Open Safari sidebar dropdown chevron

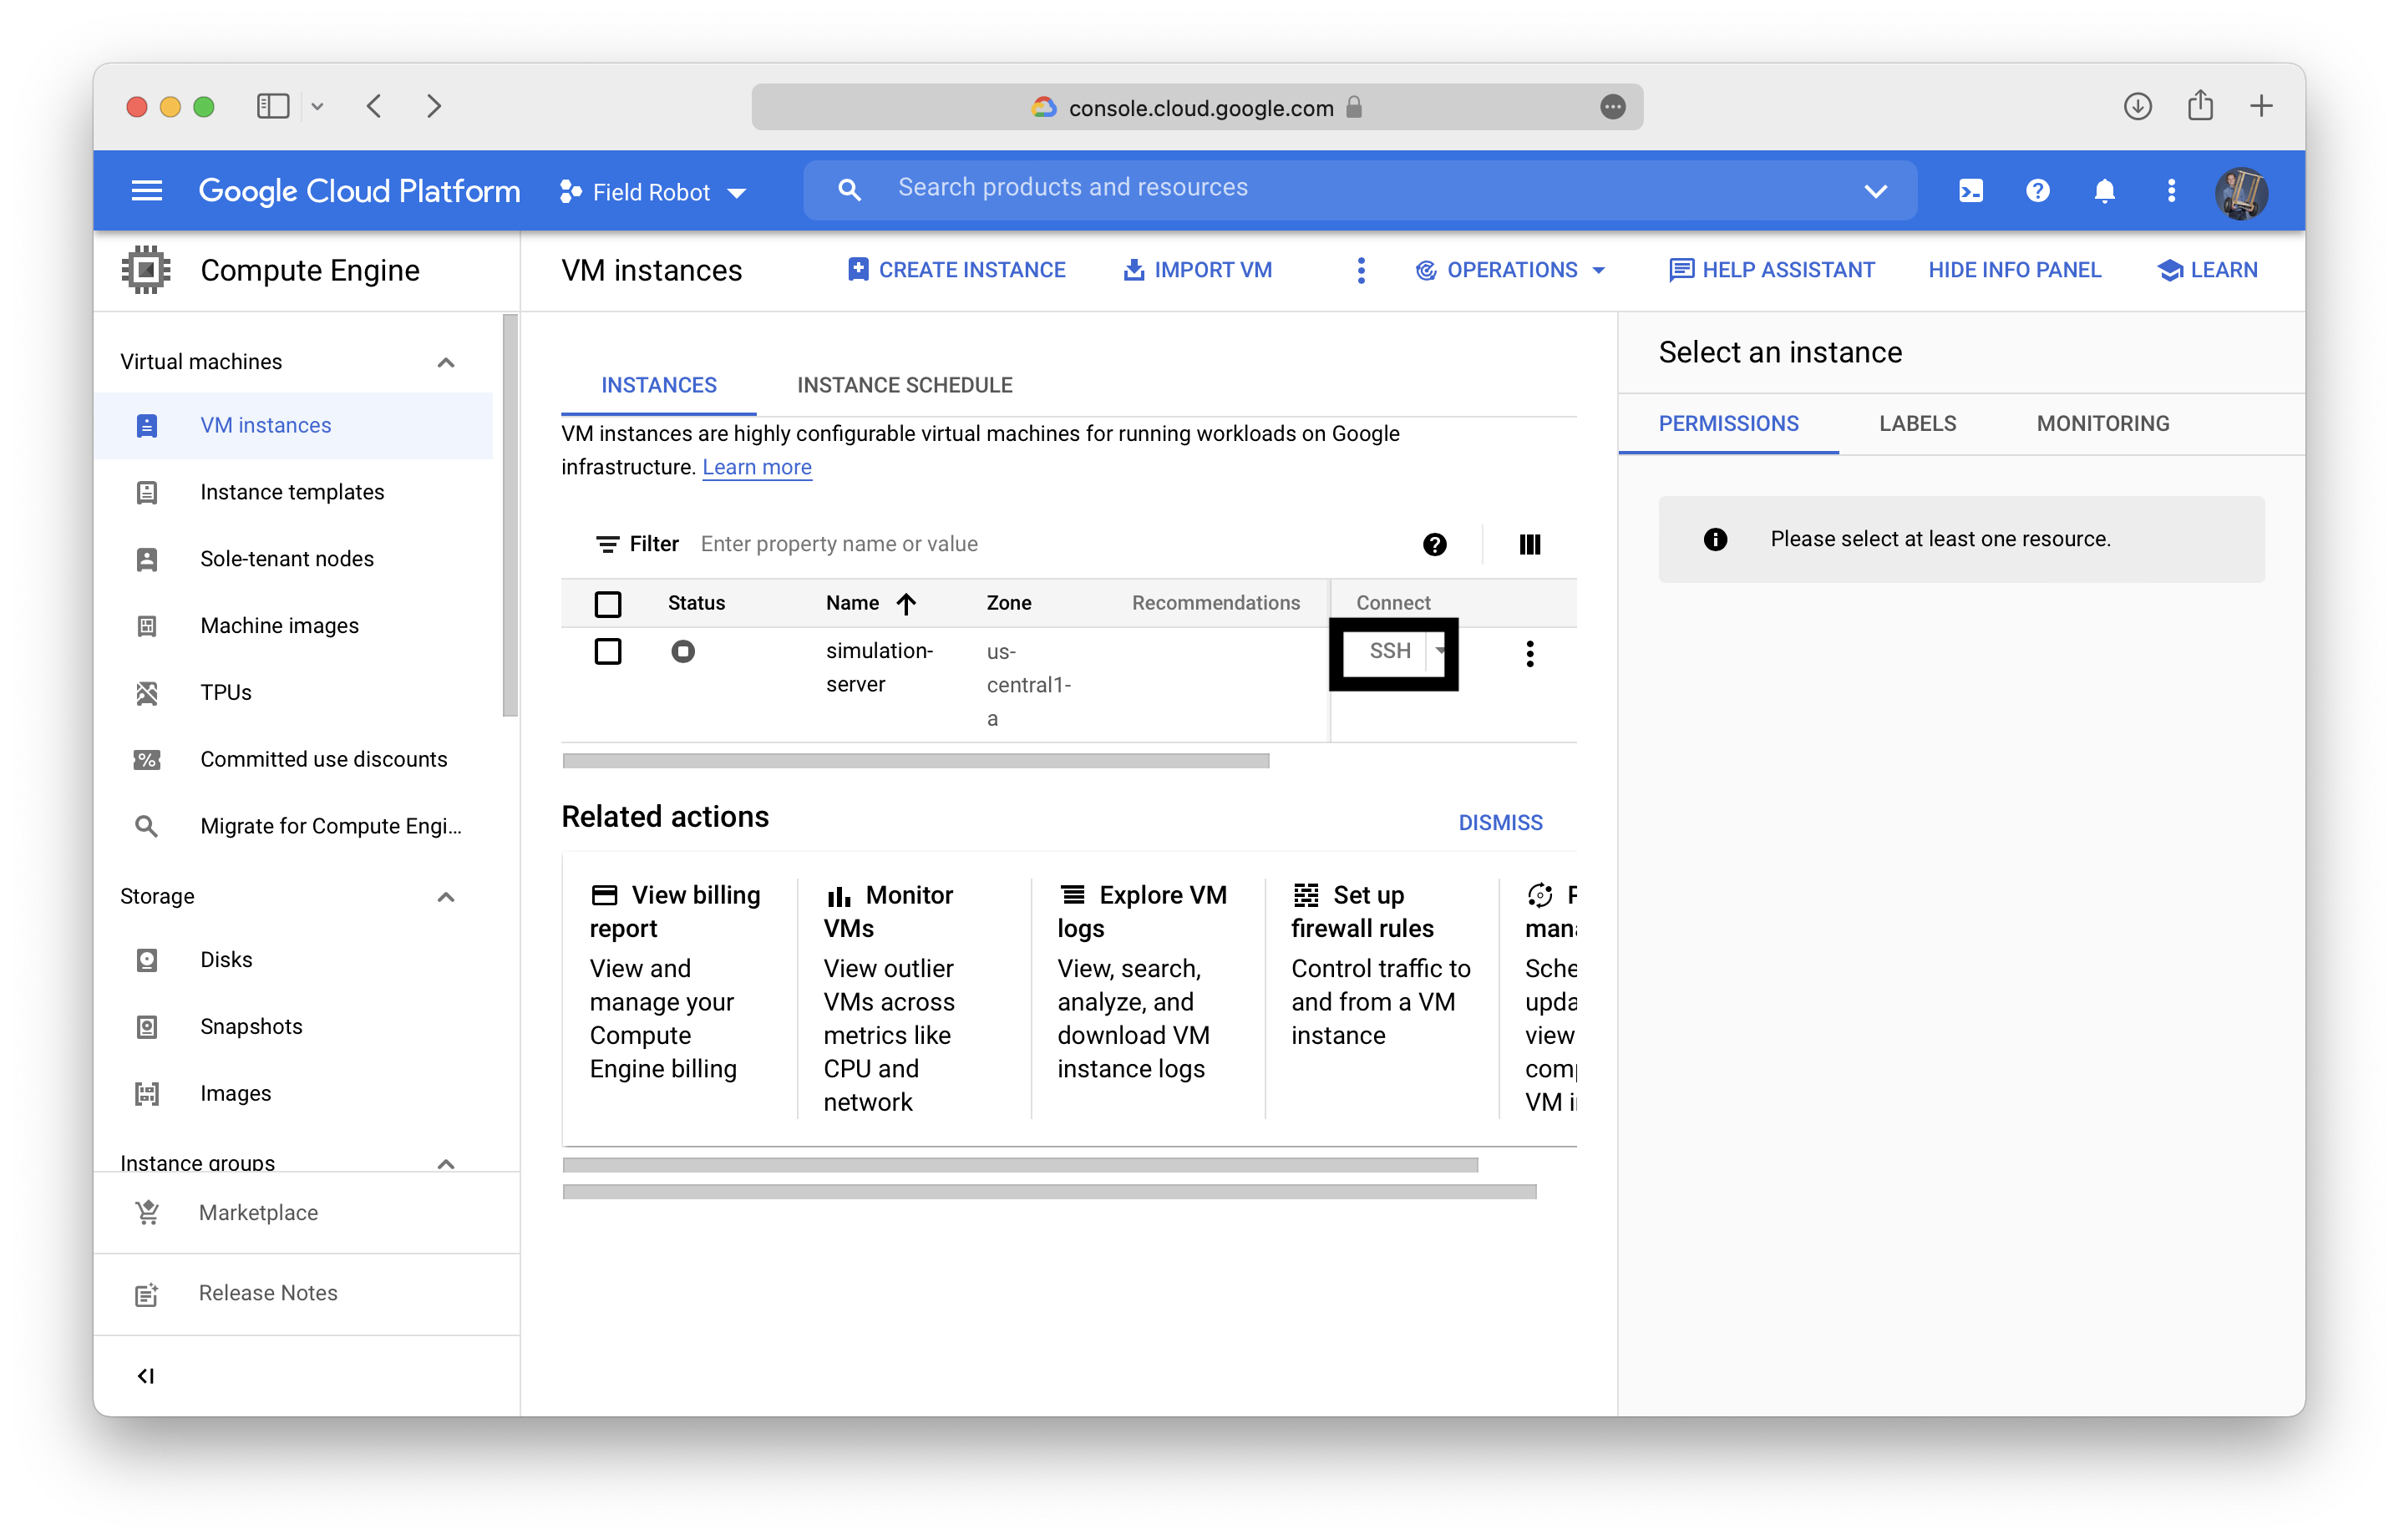(x=317, y=106)
